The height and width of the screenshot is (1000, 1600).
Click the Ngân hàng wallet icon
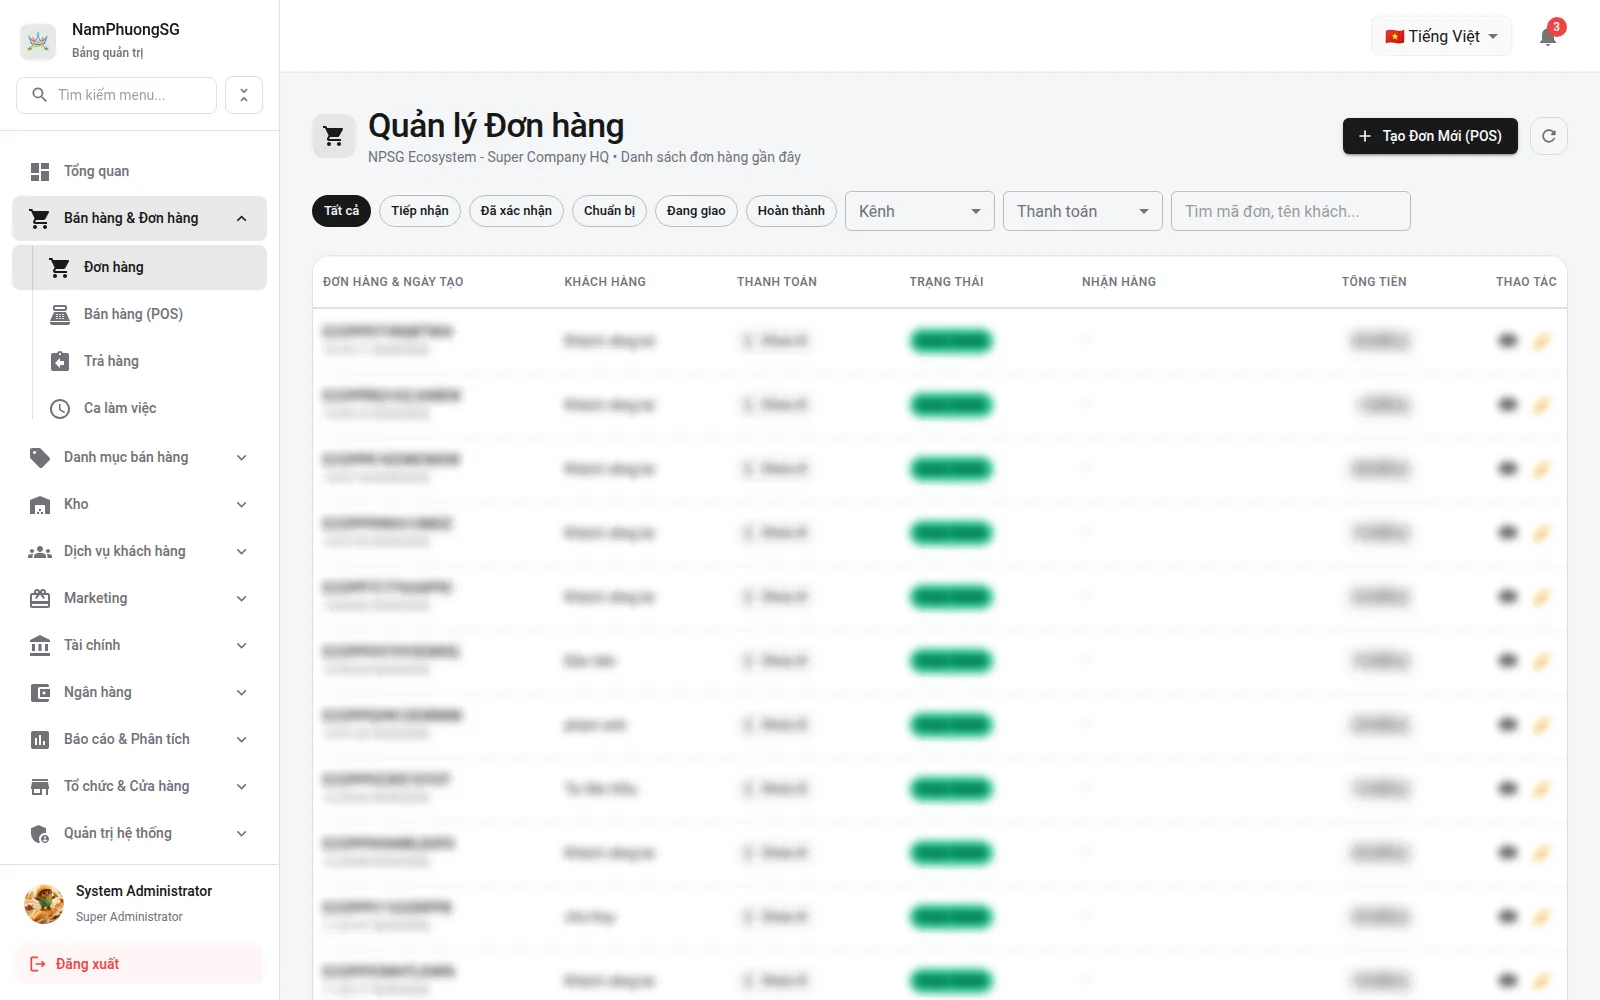coord(40,693)
